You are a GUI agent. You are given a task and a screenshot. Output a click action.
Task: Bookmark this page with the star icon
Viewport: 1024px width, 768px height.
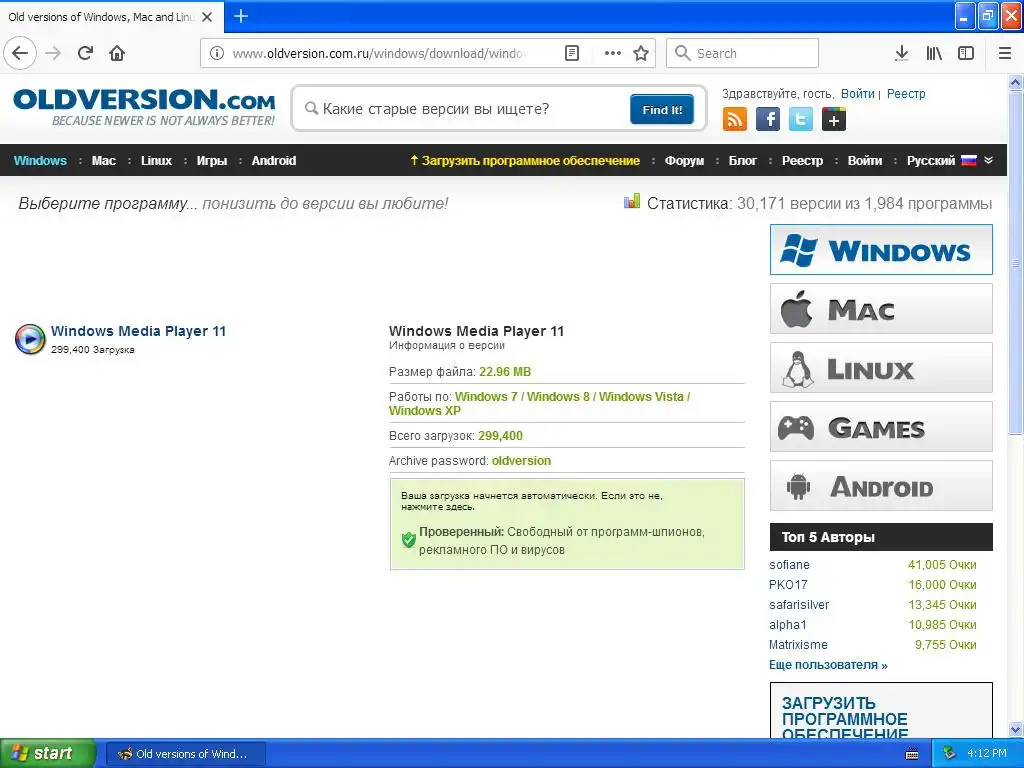coord(641,53)
